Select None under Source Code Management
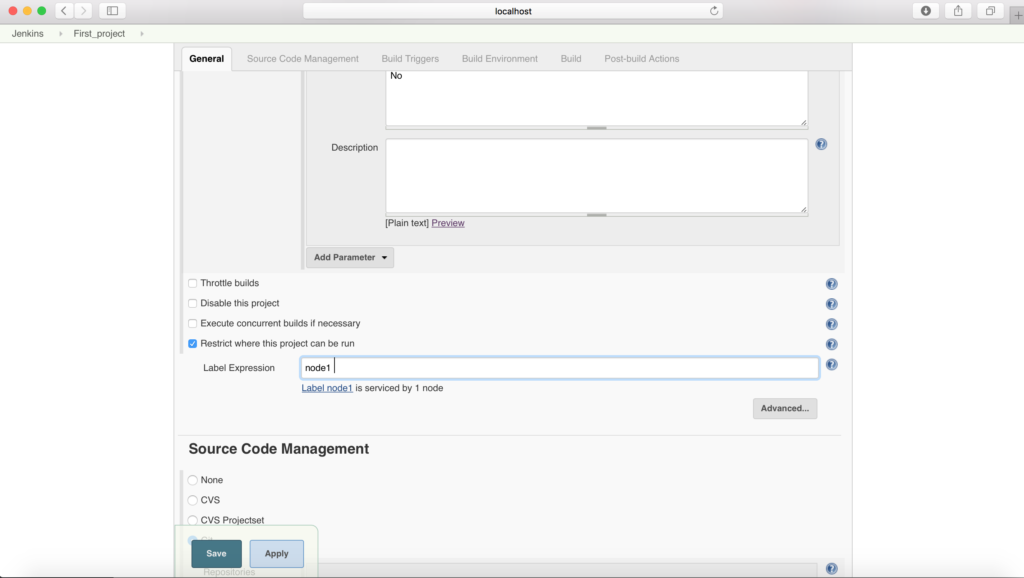This screenshot has width=1024, height=578. click(192, 480)
